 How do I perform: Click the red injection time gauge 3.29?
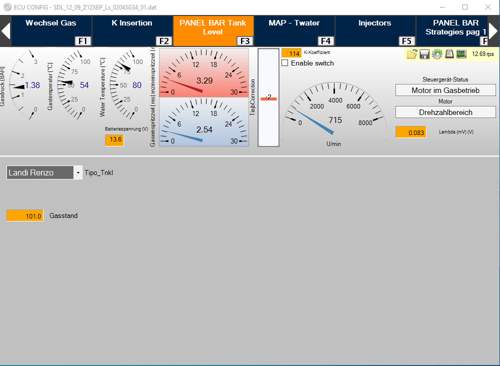[x=204, y=73]
